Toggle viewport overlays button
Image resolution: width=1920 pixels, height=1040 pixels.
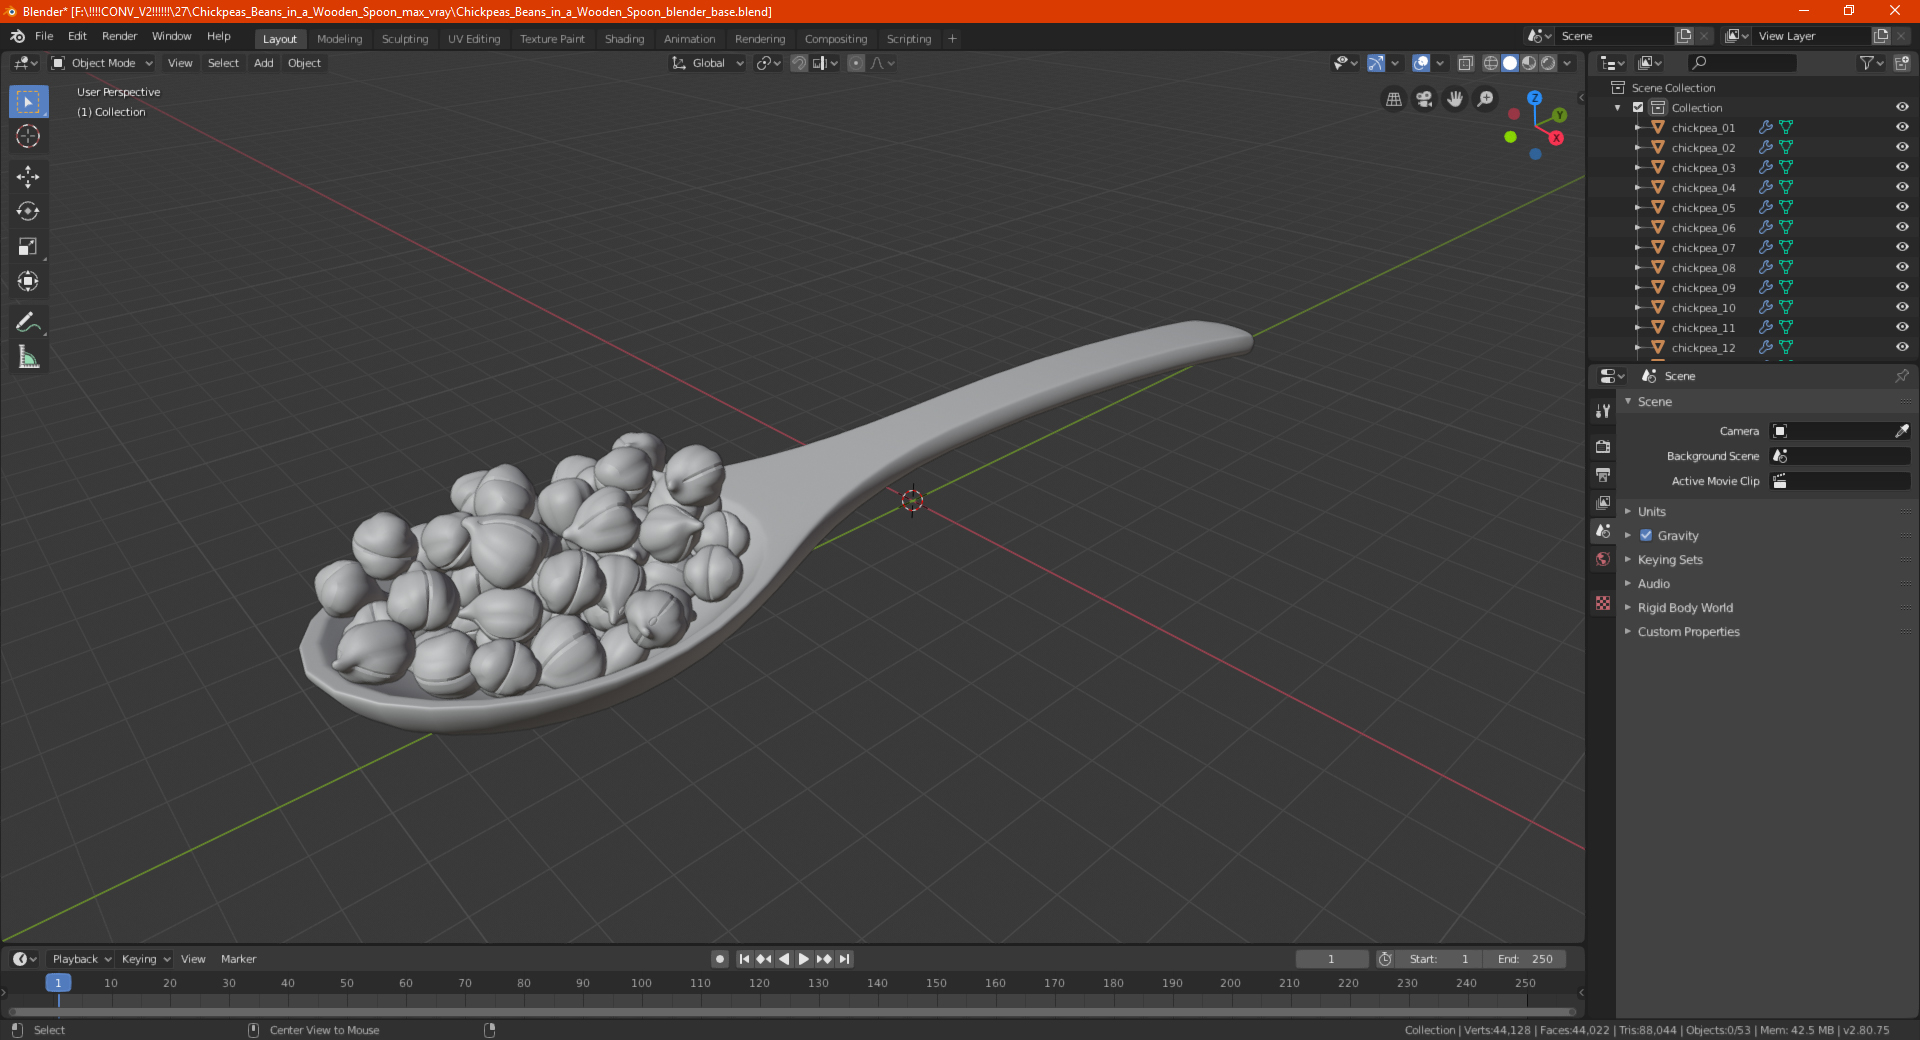click(x=1421, y=63)
